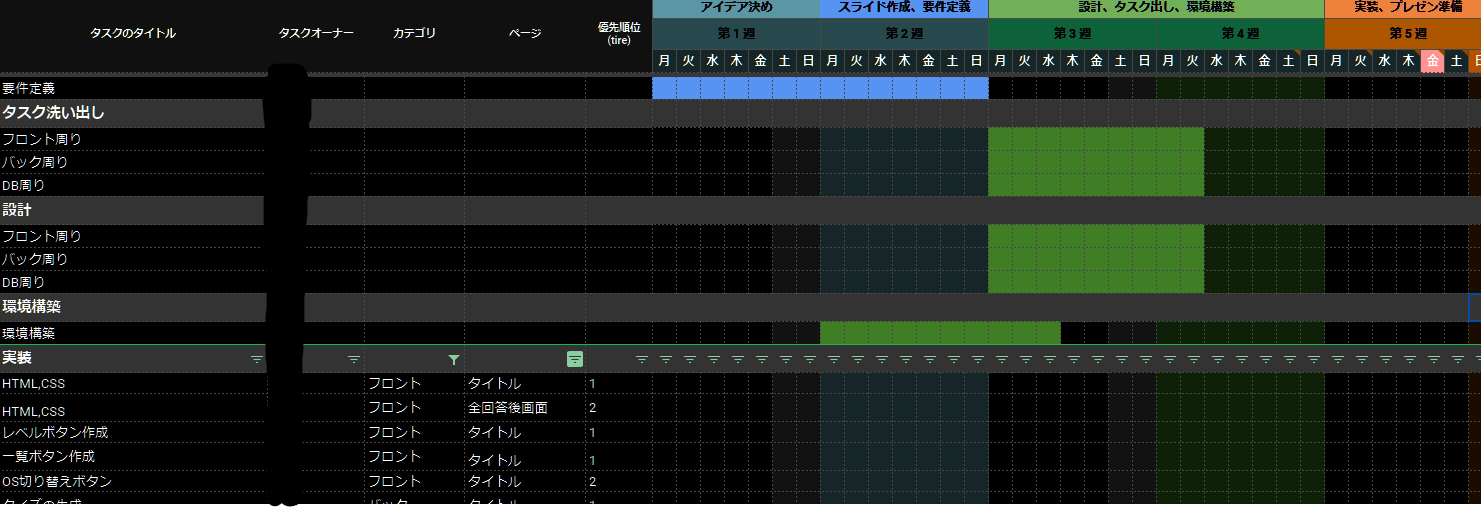The width and height of the screenshot is (1481, 507).
Task: Select the ページ column header
Action: pyautogui.click(x=525, y=34)
